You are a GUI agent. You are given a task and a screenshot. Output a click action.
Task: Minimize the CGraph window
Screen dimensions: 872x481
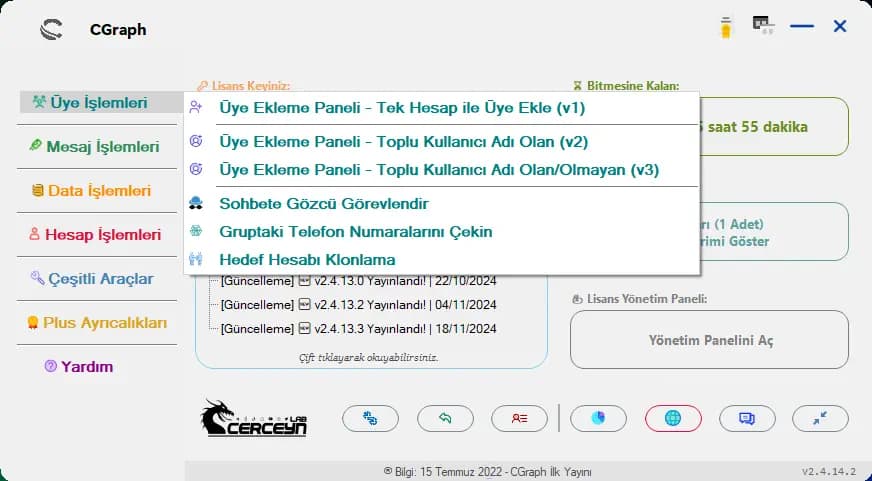tap(802, 26)
